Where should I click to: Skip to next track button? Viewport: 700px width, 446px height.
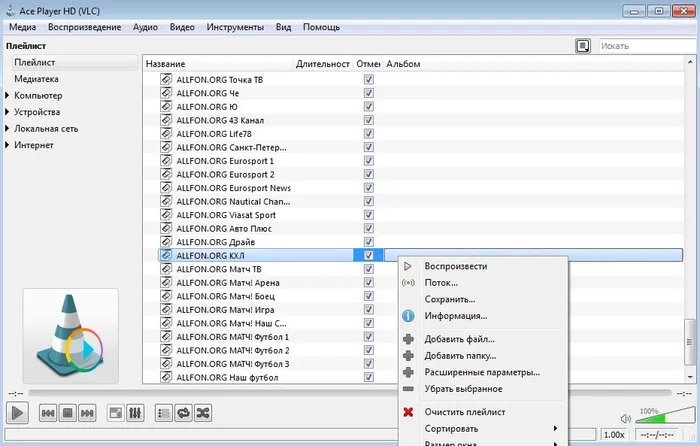[x=87, y=413]
